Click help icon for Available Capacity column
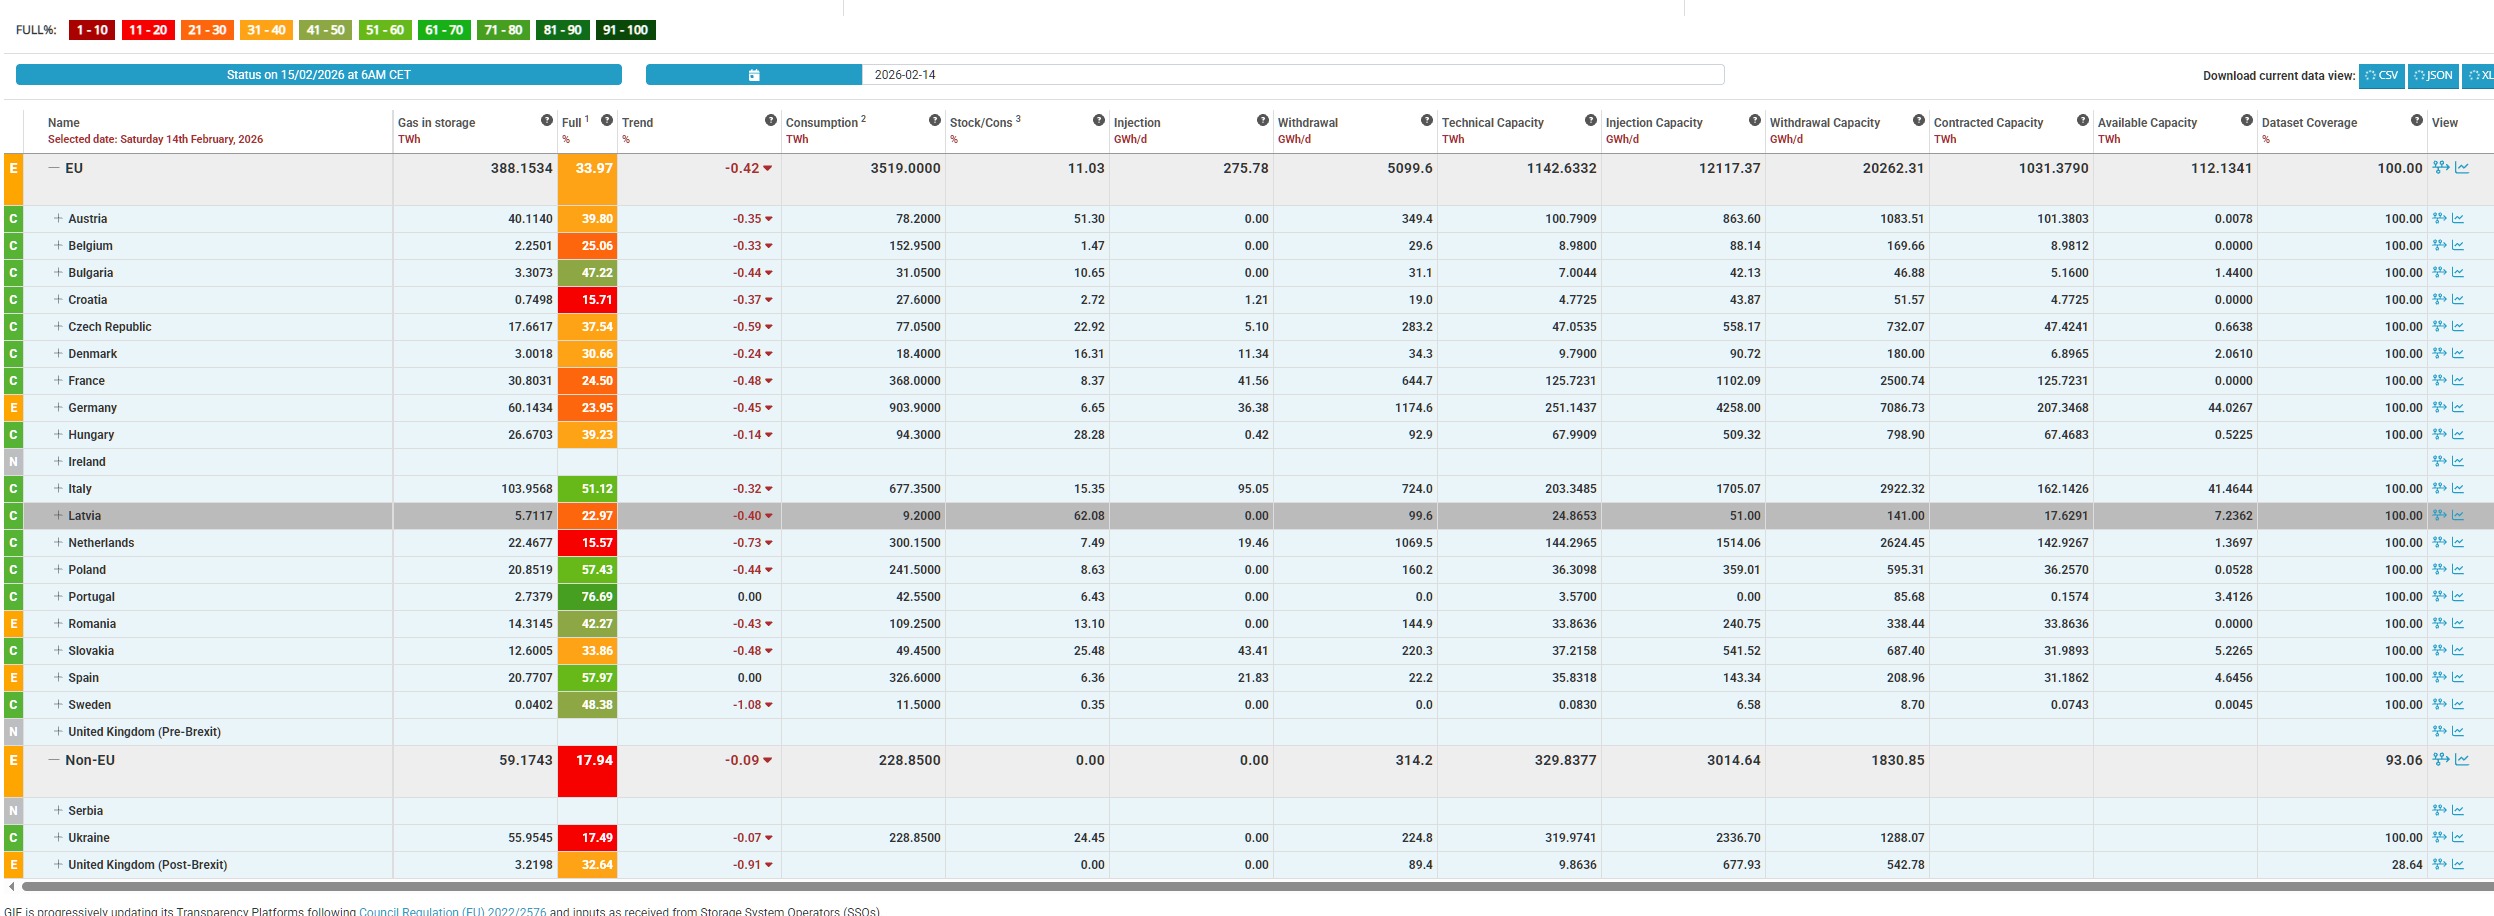 tap(2247, 120)
